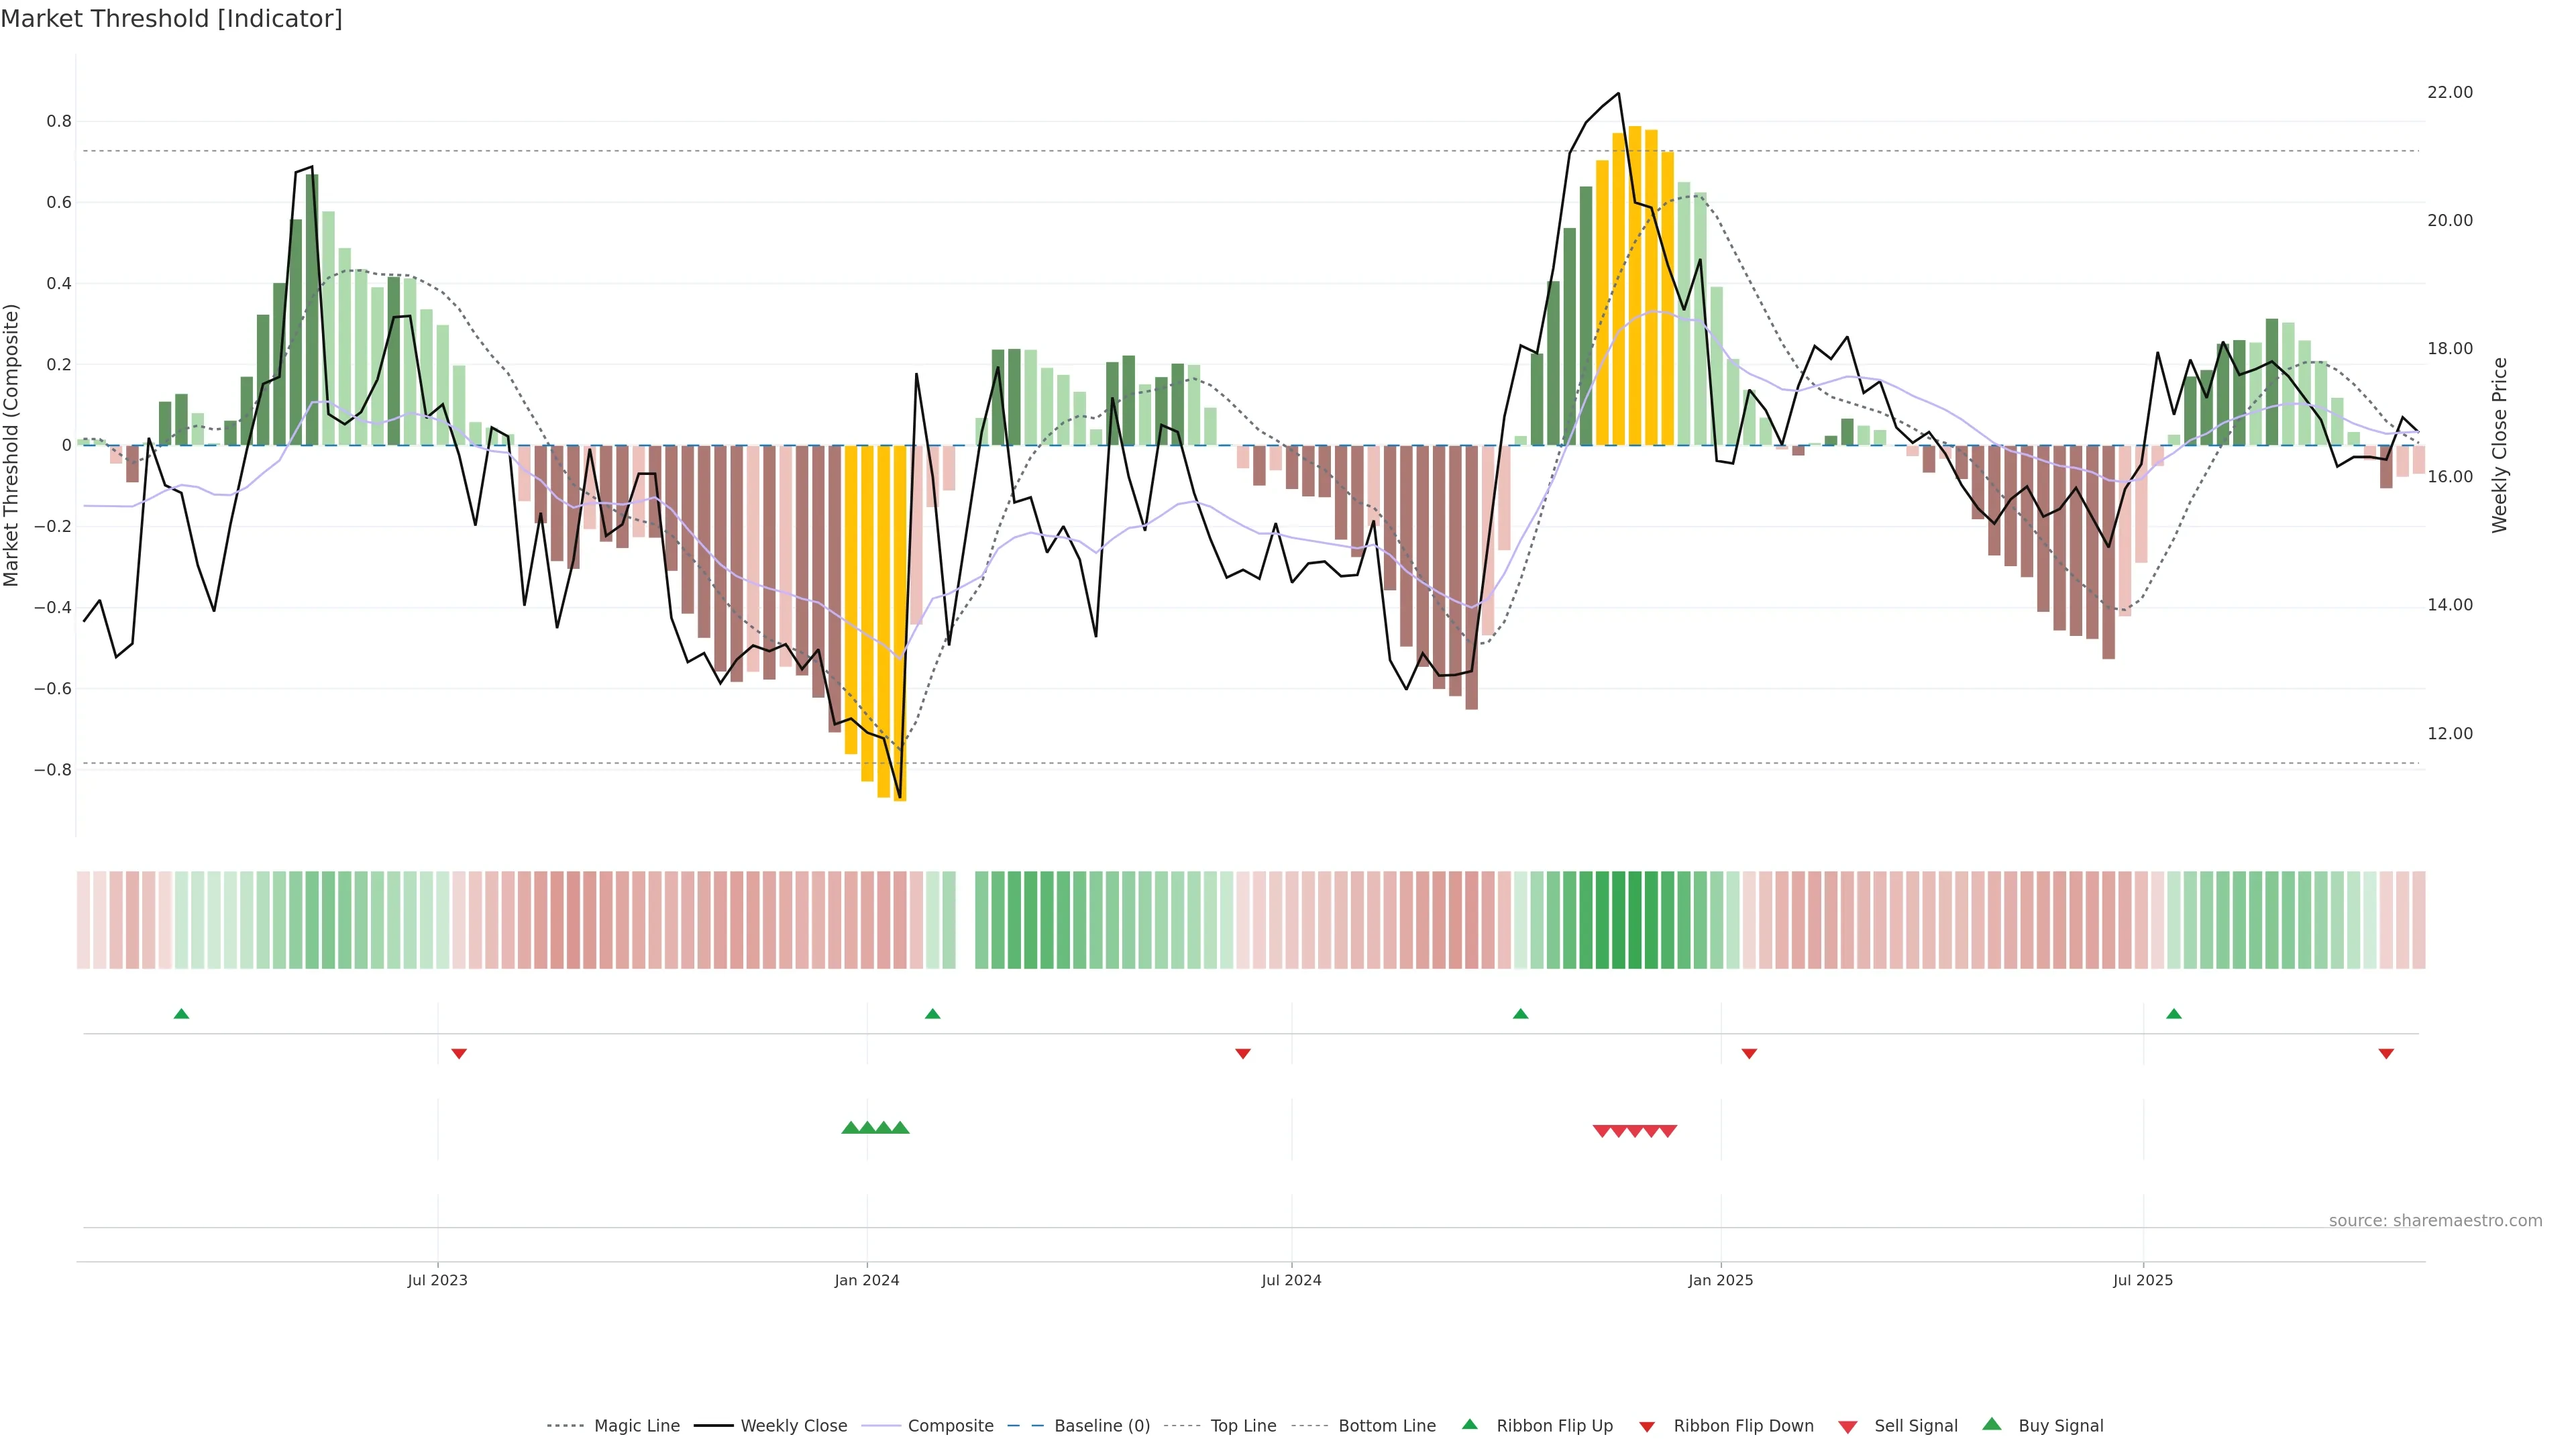The height and width of the screenshot is (1449, 2576).
Task: Click the Top Line legend label
Action: pyautogui.click(x=1243, y=1426)
